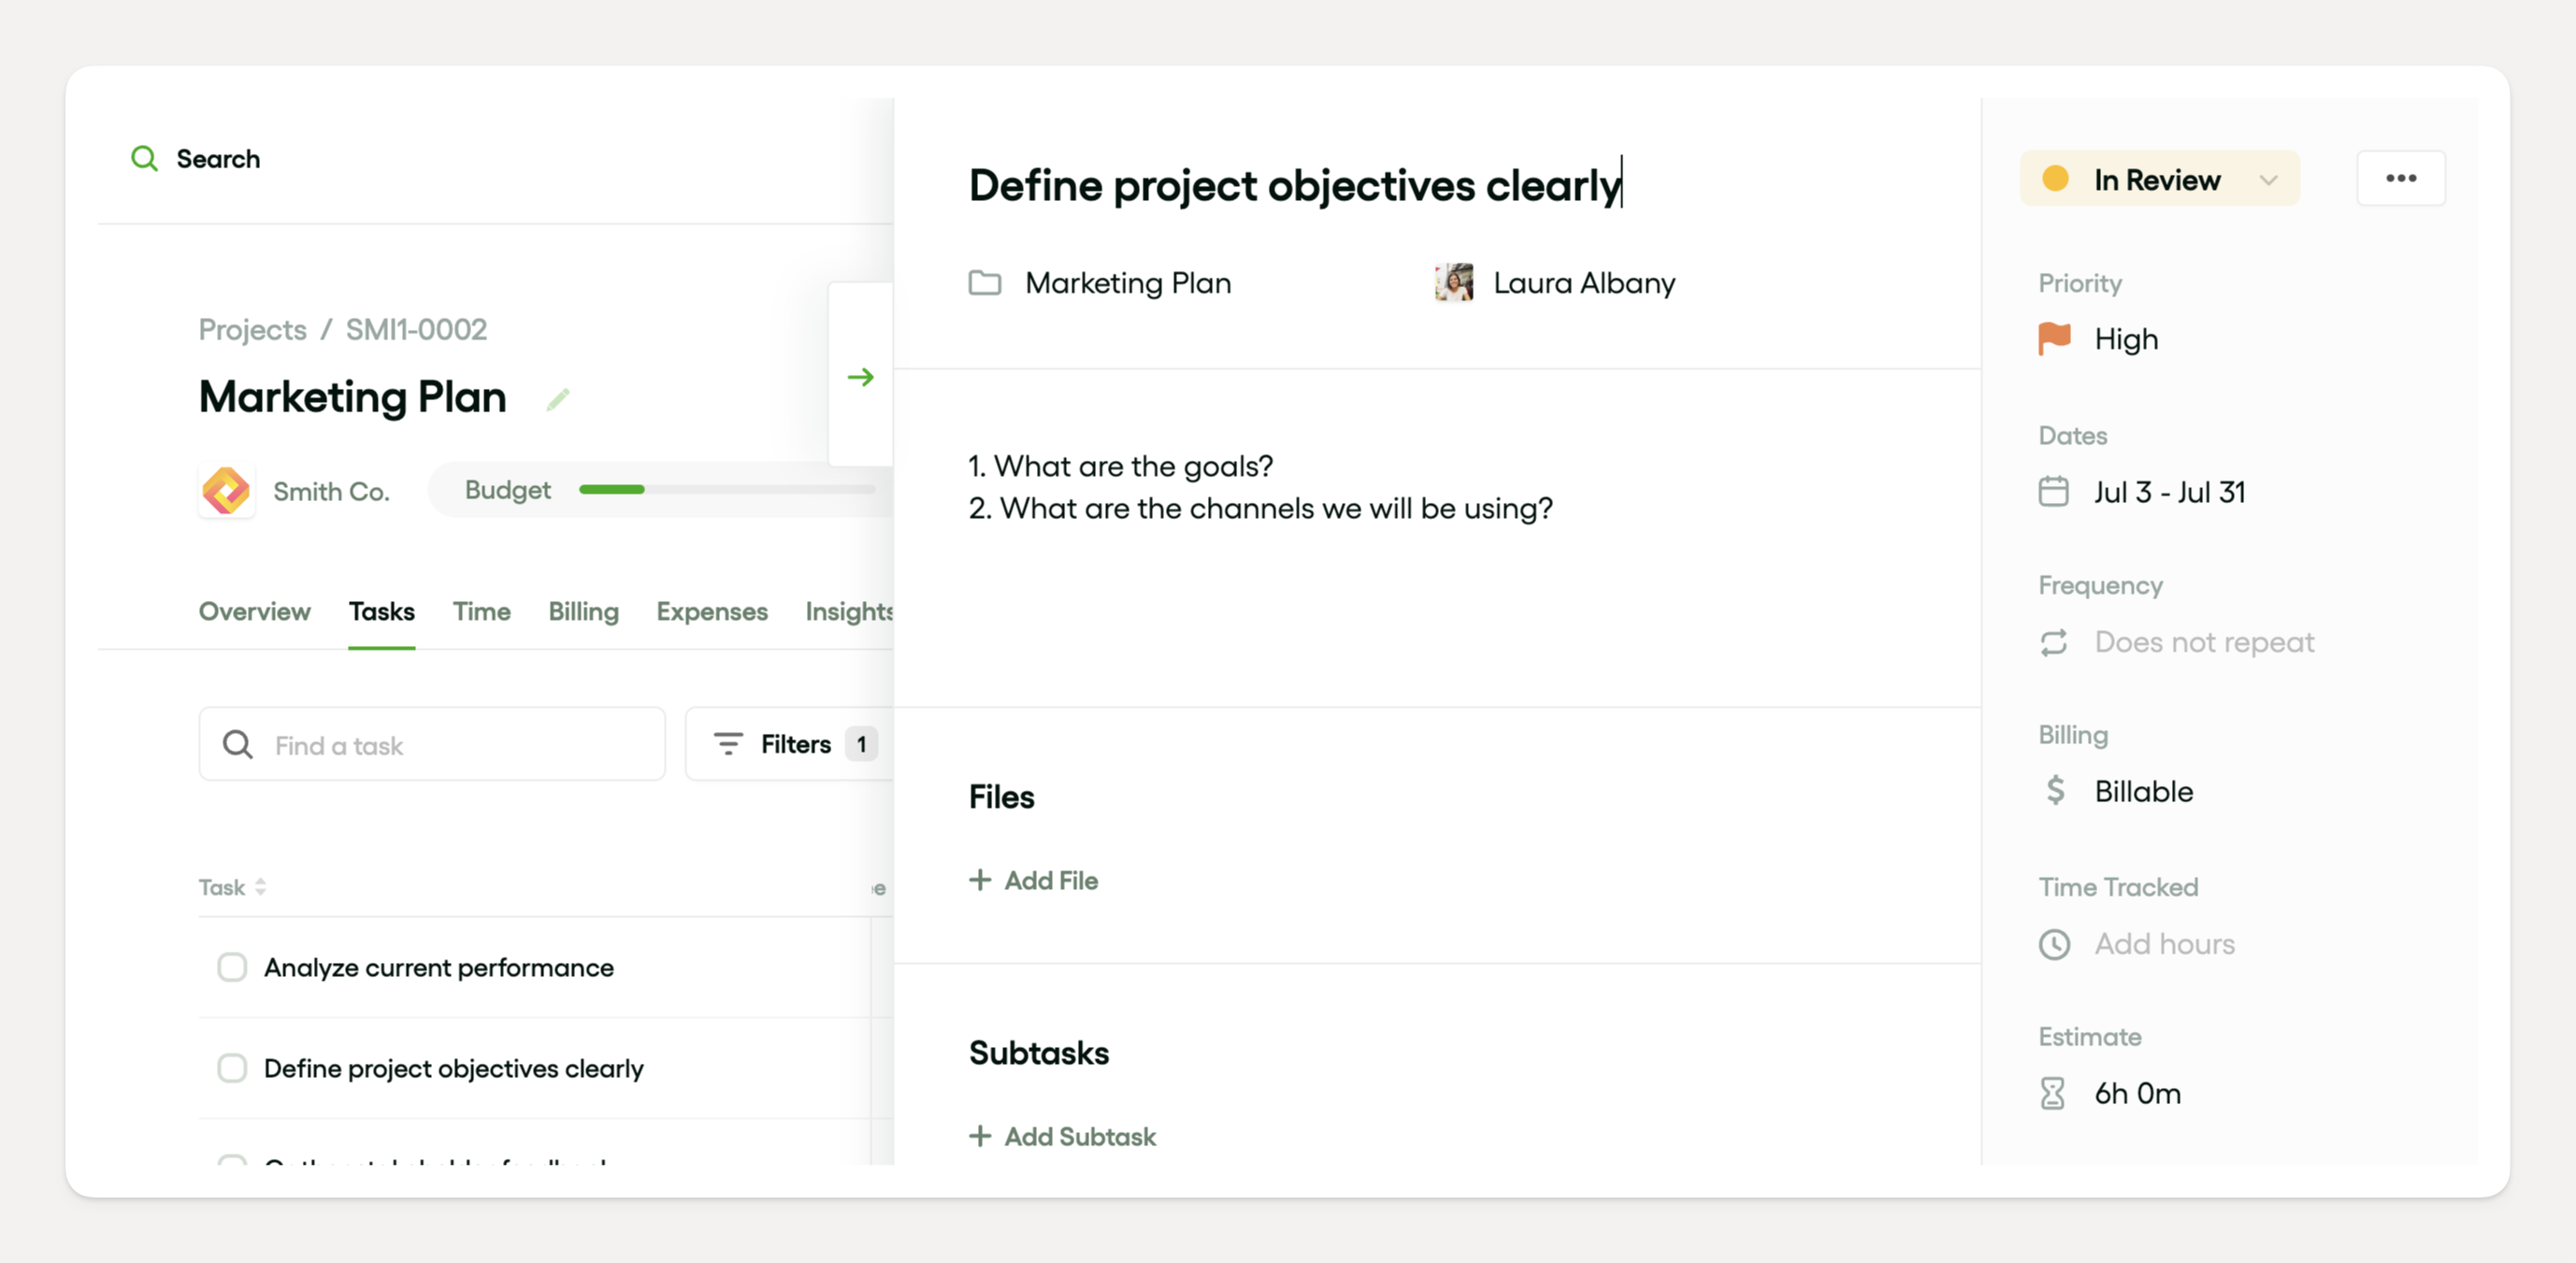Open the calendar icon for dates
The image size is (2576, 1263).
[x=2053, y=492]
